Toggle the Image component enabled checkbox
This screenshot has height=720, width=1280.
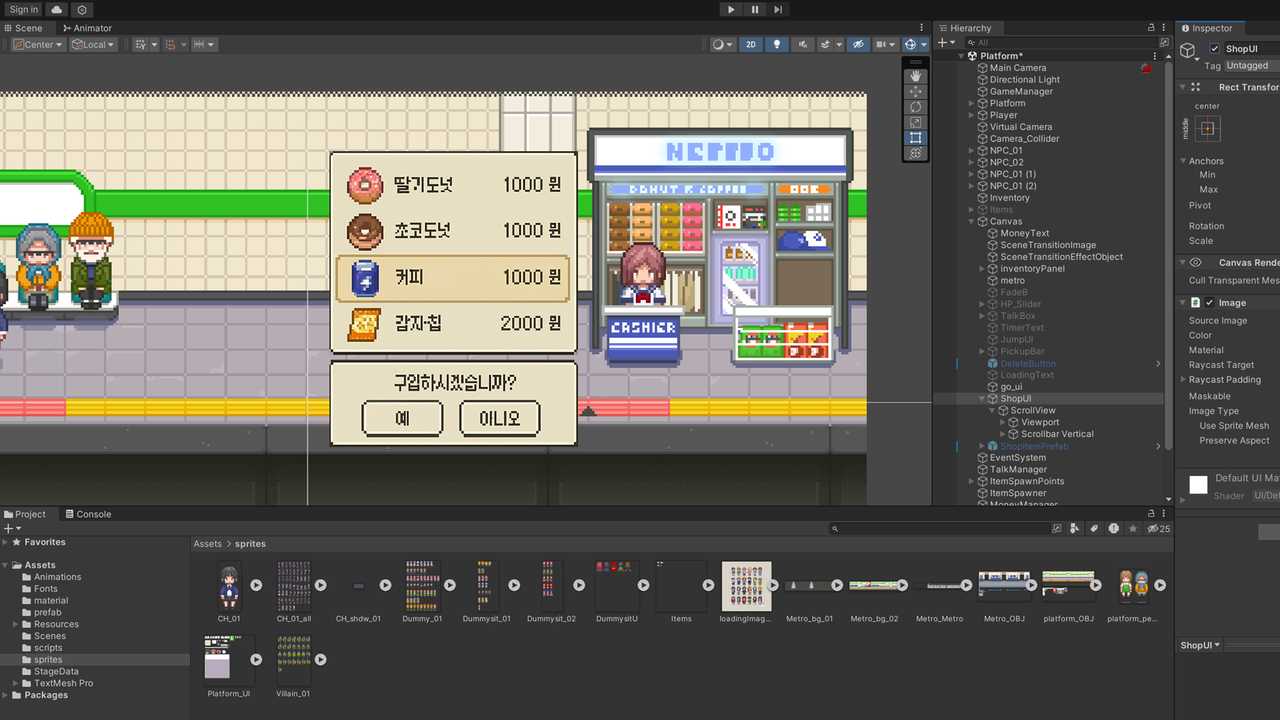click(1210, 303)
